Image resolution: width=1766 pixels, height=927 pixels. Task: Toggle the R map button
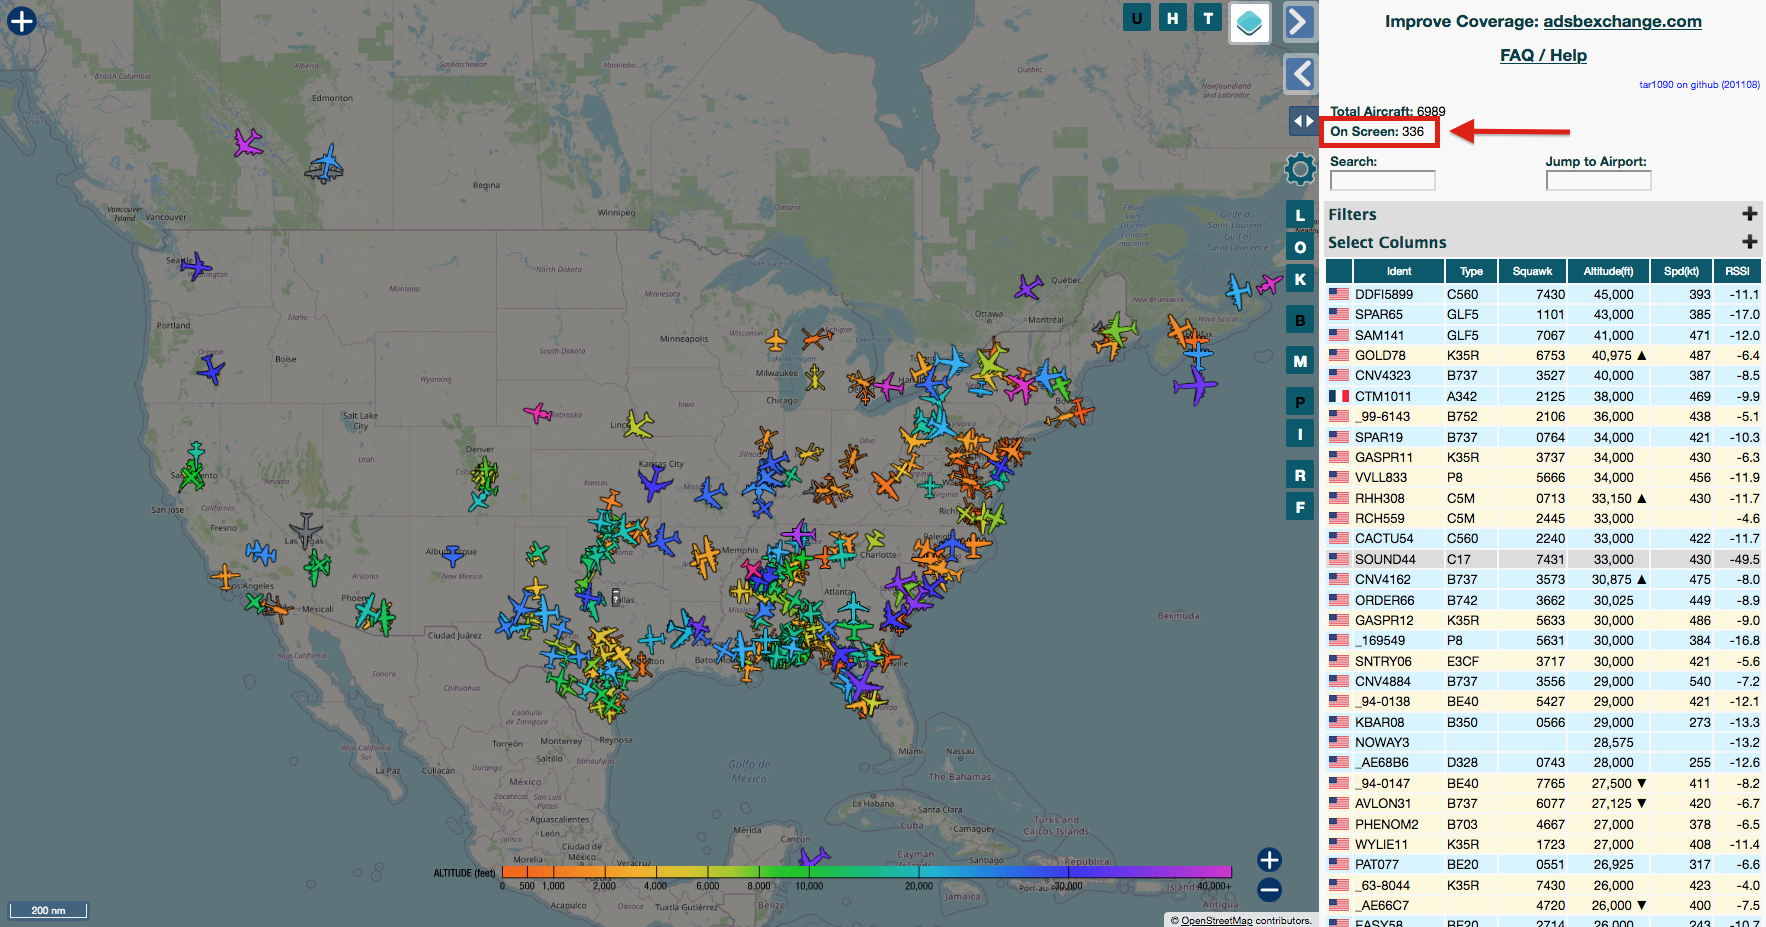click(x=1300, y=475)
